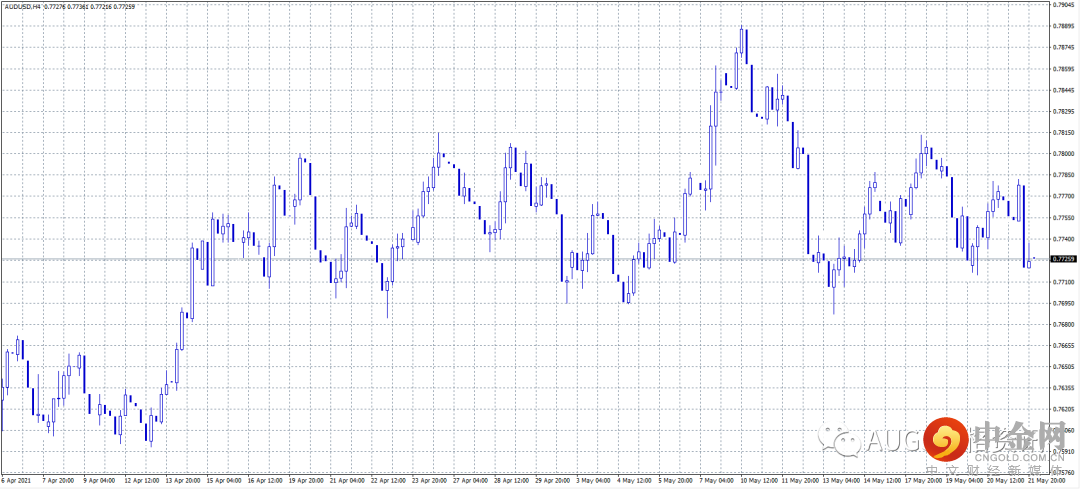Click the 9 Apr 04:00 date label
This screenshot has height=489, width=1080.
(98, 479)
